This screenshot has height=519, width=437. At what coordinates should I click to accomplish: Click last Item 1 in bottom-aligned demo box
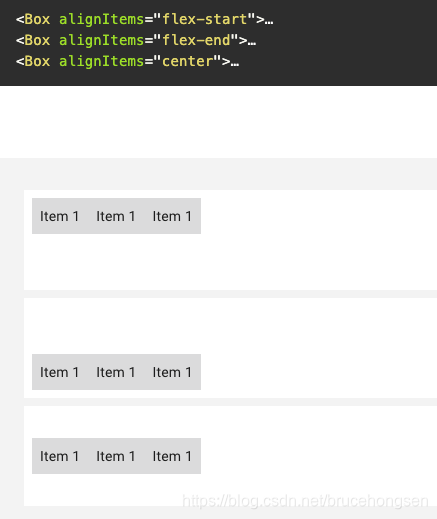point(173,372)
